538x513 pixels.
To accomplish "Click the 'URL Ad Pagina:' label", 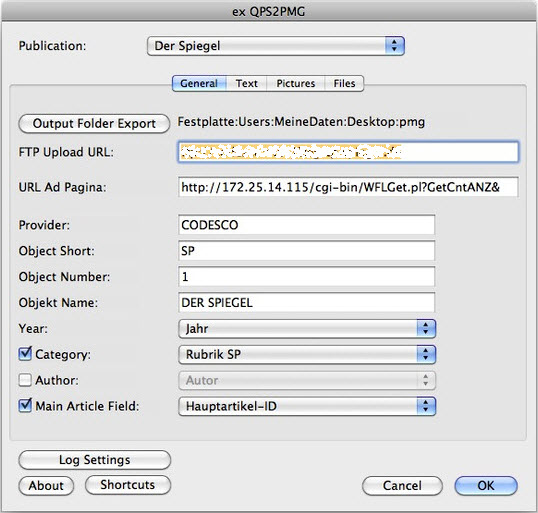I will coord(62,188).
